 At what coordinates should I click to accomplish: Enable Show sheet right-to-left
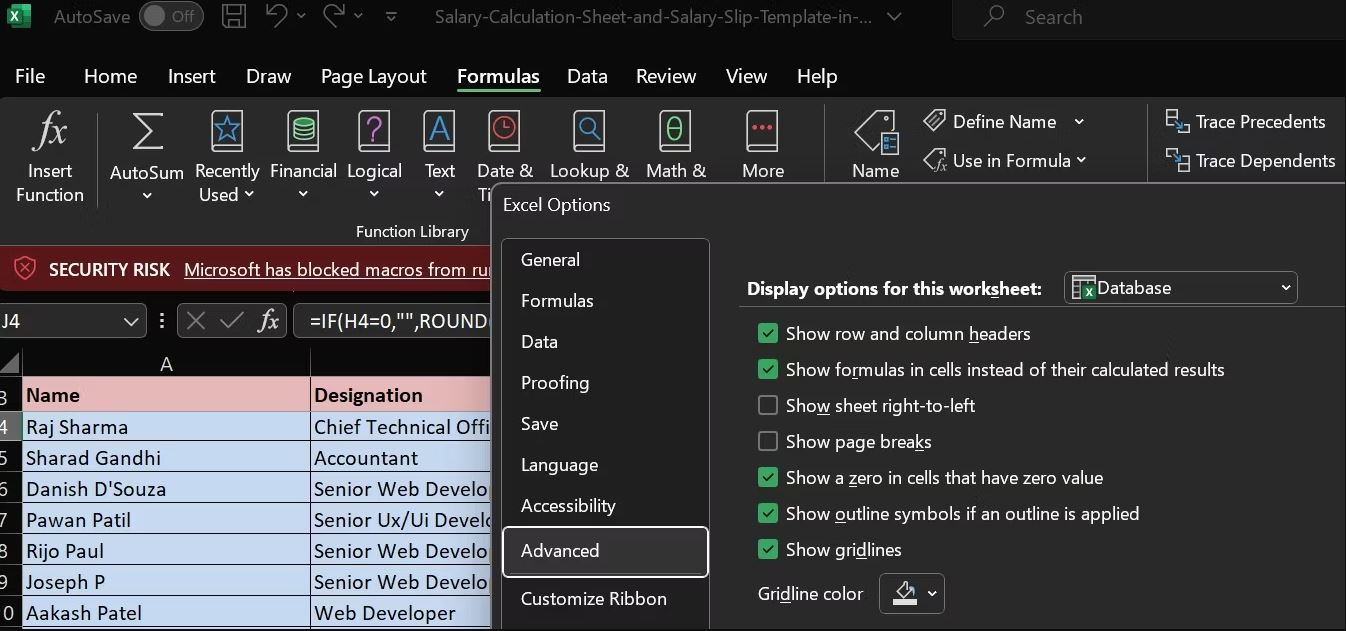pos(768,406)
